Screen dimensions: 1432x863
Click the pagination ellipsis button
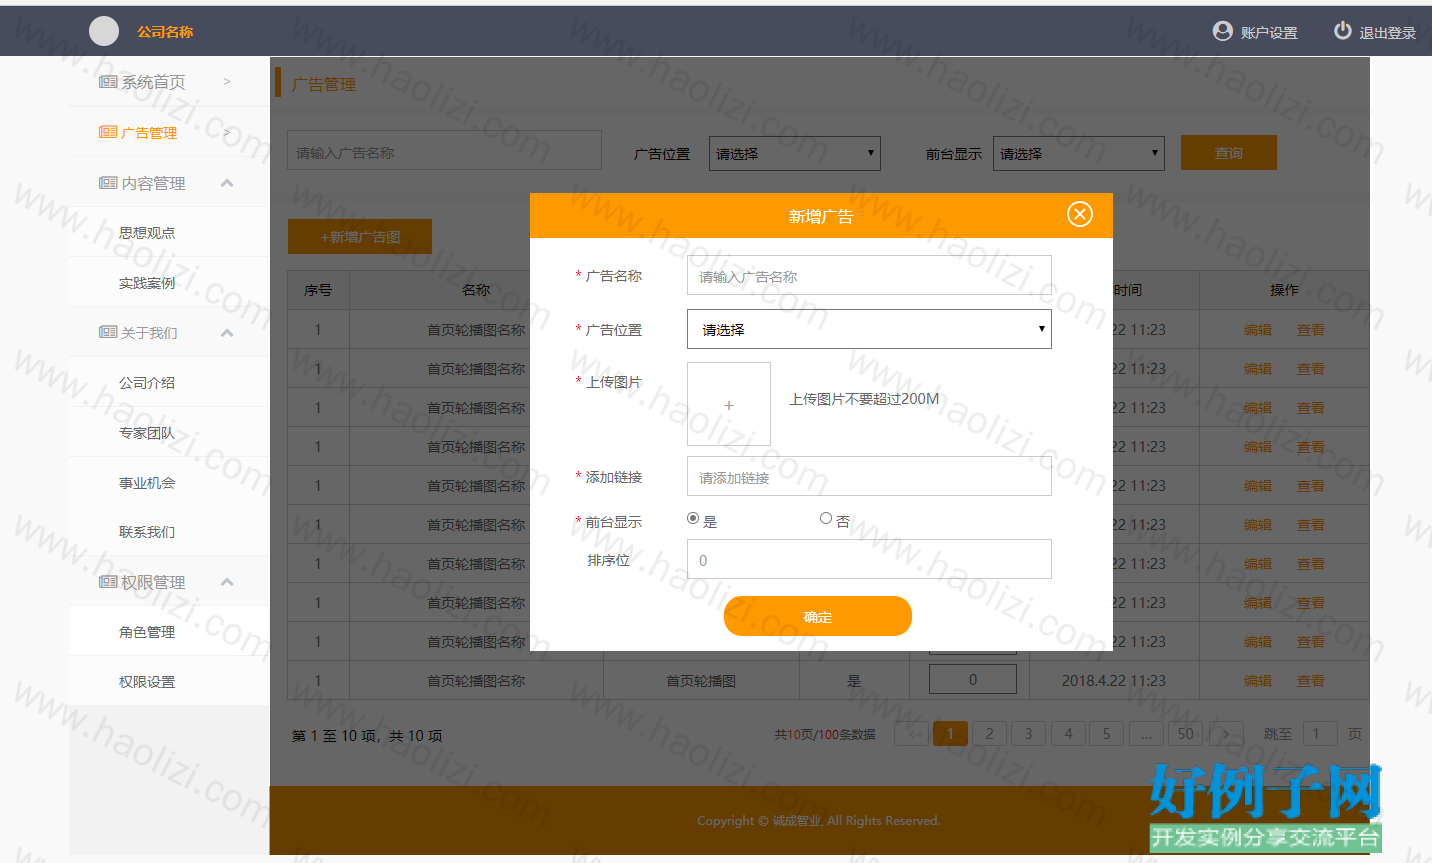1146,734
